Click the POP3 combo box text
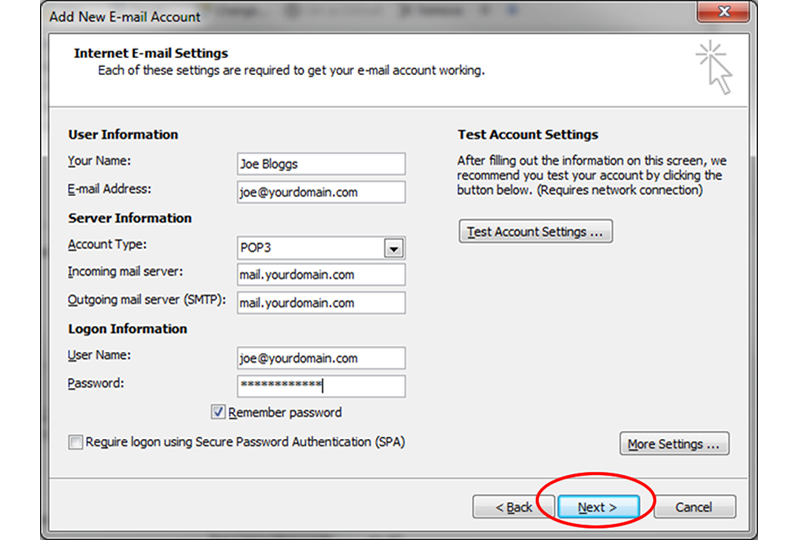 [310, 248]
